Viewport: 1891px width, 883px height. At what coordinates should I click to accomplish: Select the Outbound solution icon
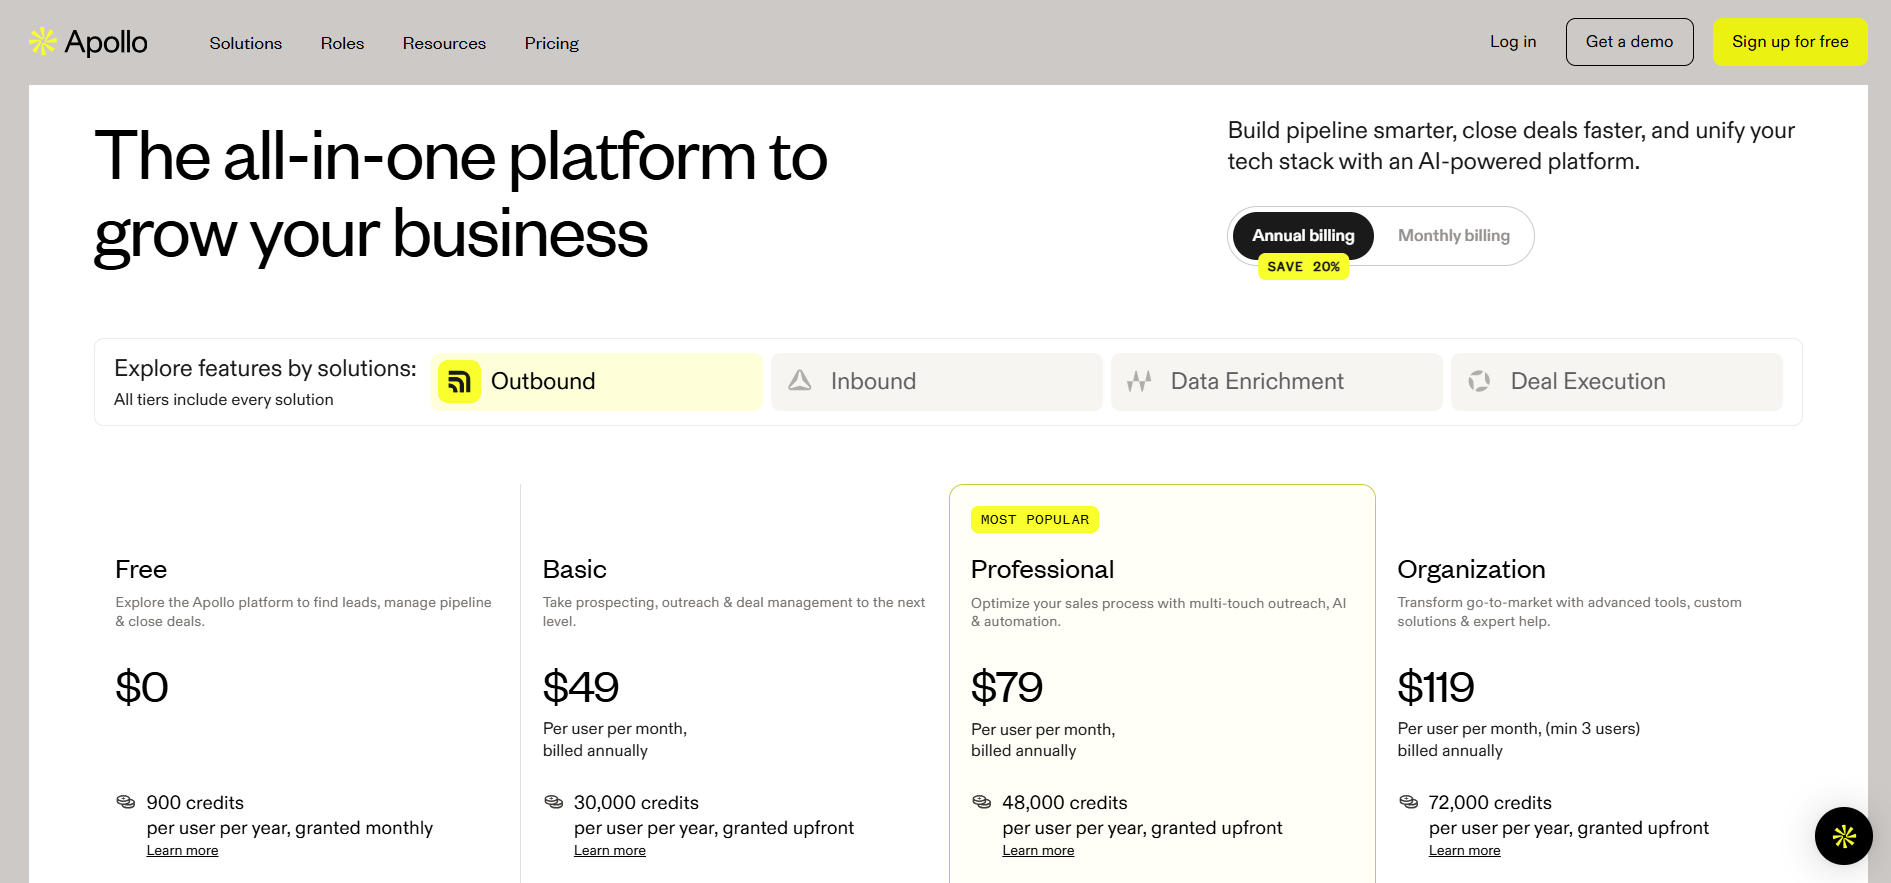click(459, 381)
